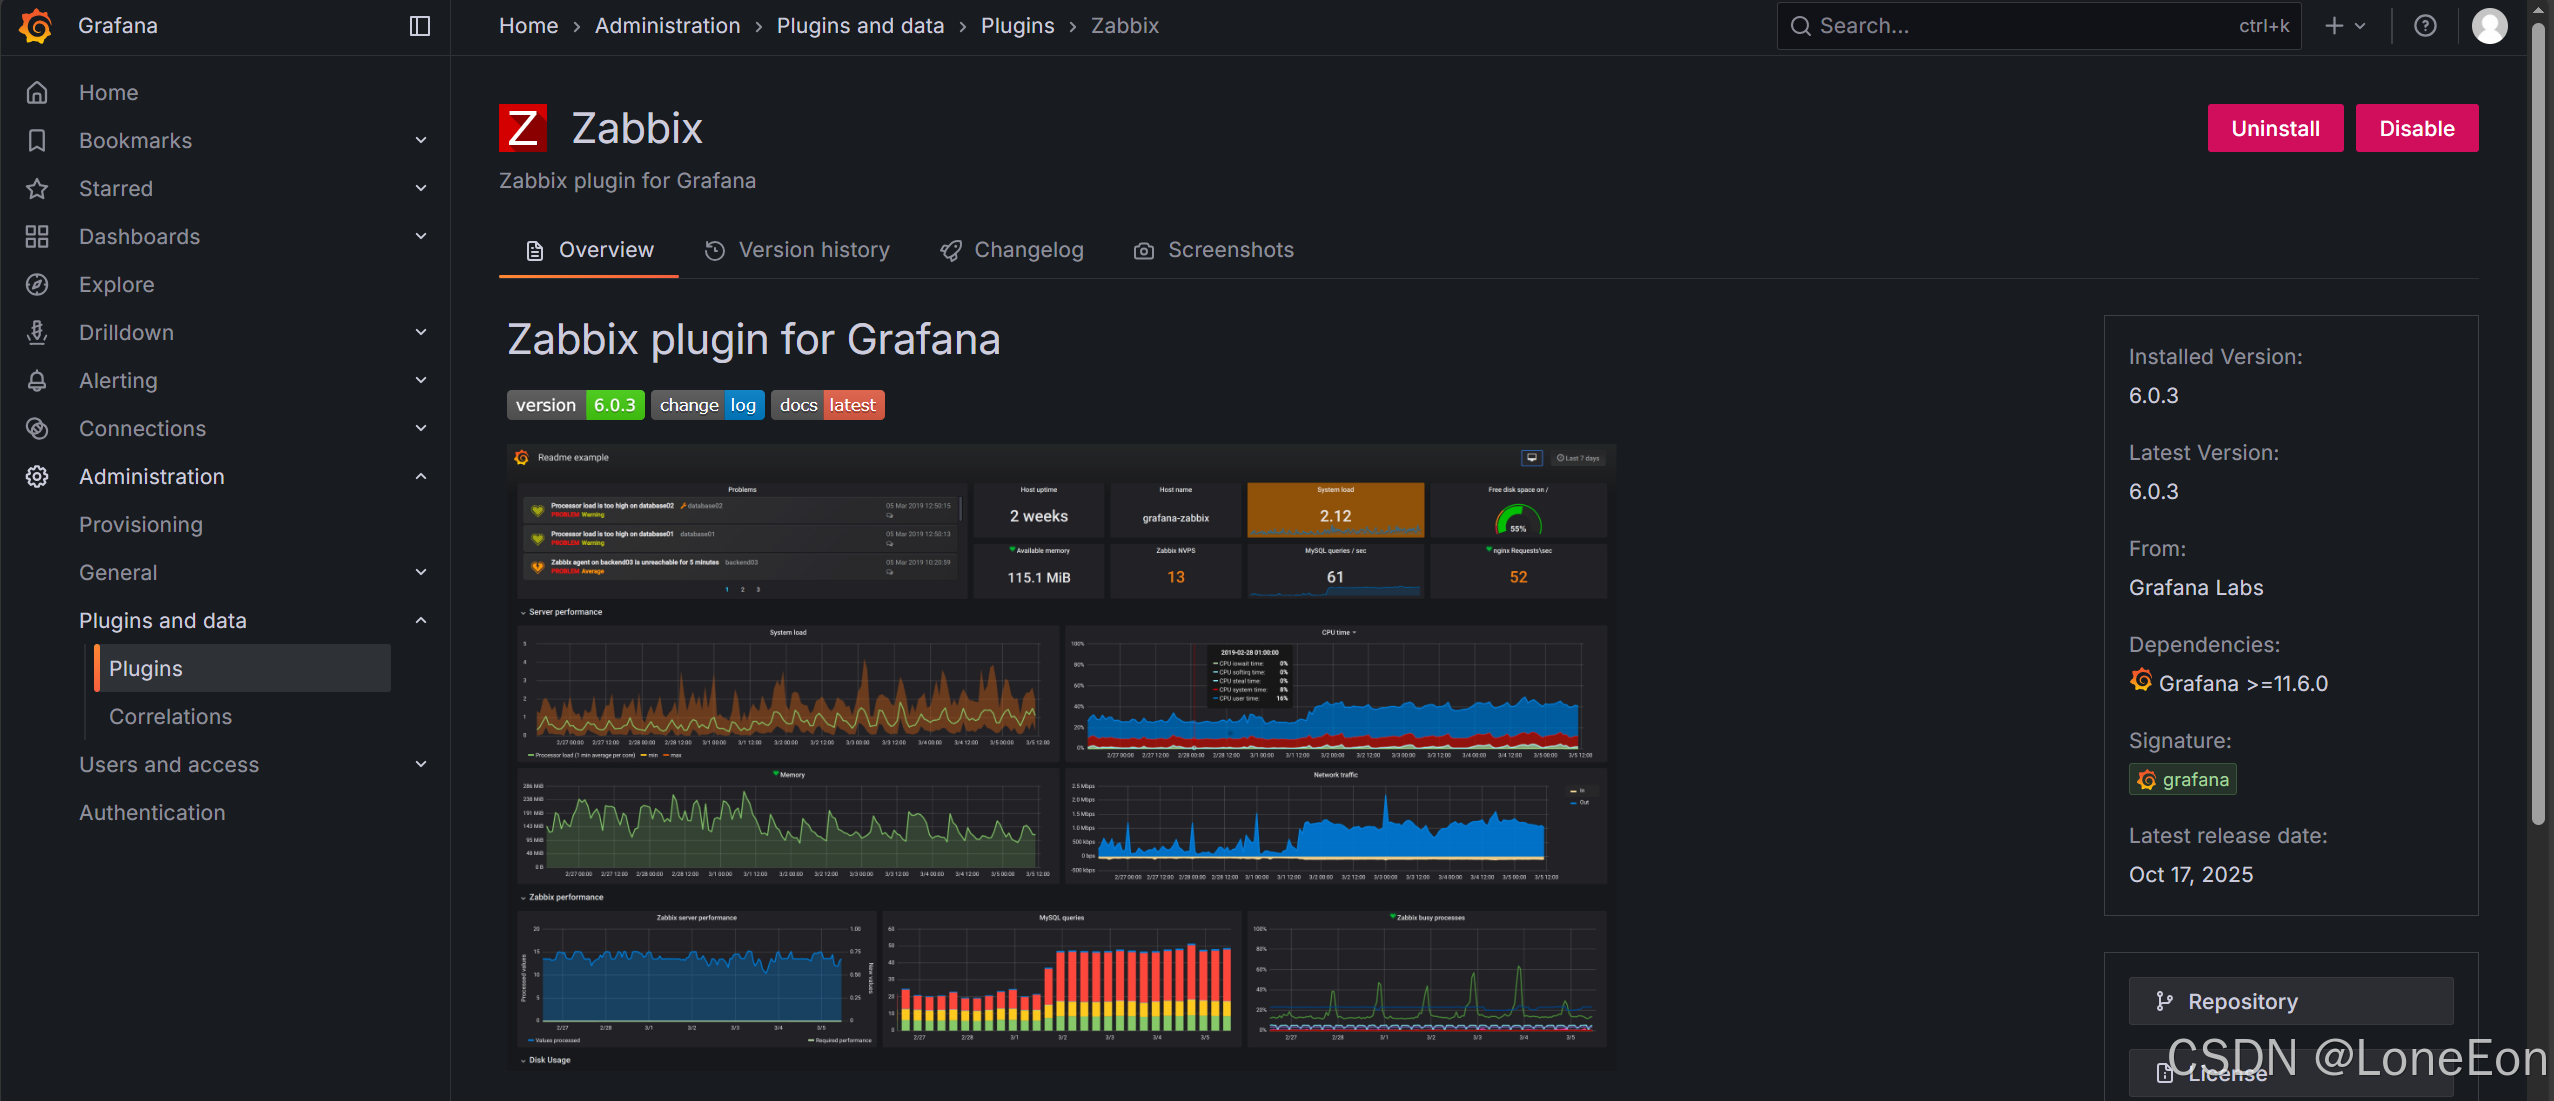Click the Explore compass icon
The height and width of the screenshot is (1101, 2554).
pos(37,285)
